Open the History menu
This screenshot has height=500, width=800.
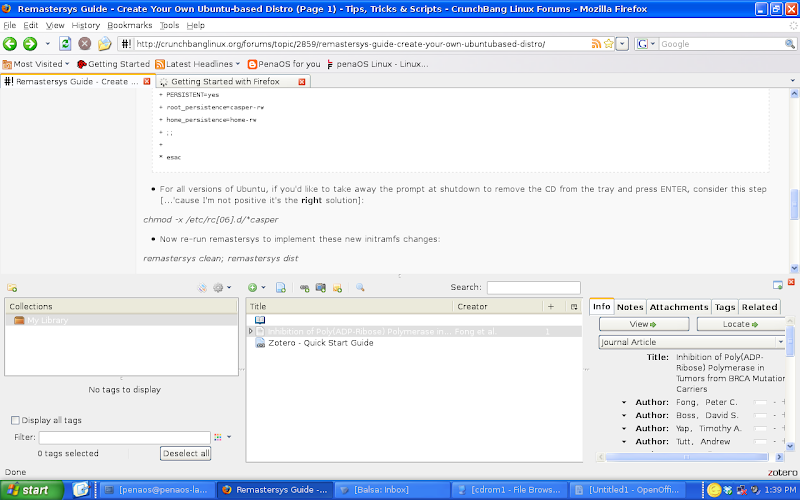(85, 25)
